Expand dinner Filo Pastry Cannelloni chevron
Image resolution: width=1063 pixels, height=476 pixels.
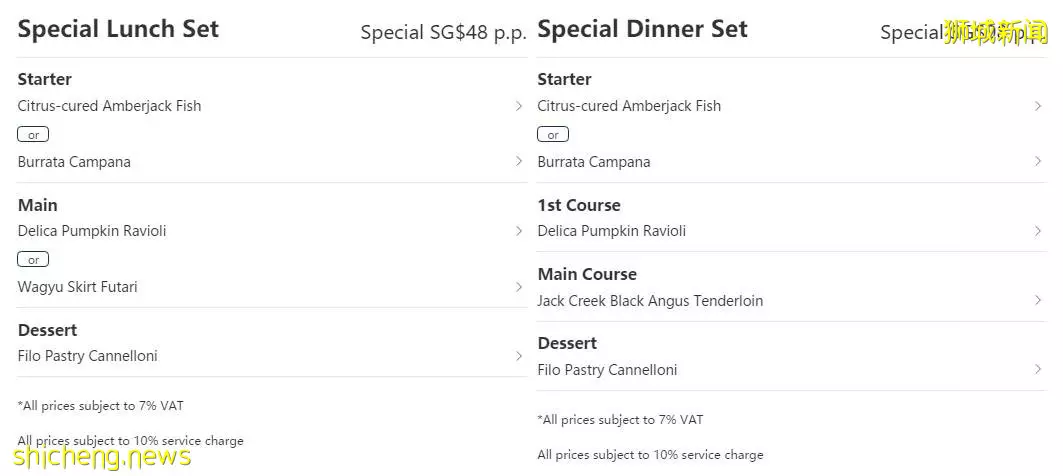coord(1038,370)
